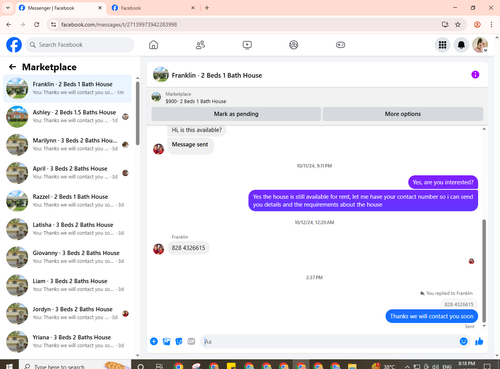This screenshot has width=500, height=369.
Task: Open conversation information purple icon
Action: tap(475, 75)
